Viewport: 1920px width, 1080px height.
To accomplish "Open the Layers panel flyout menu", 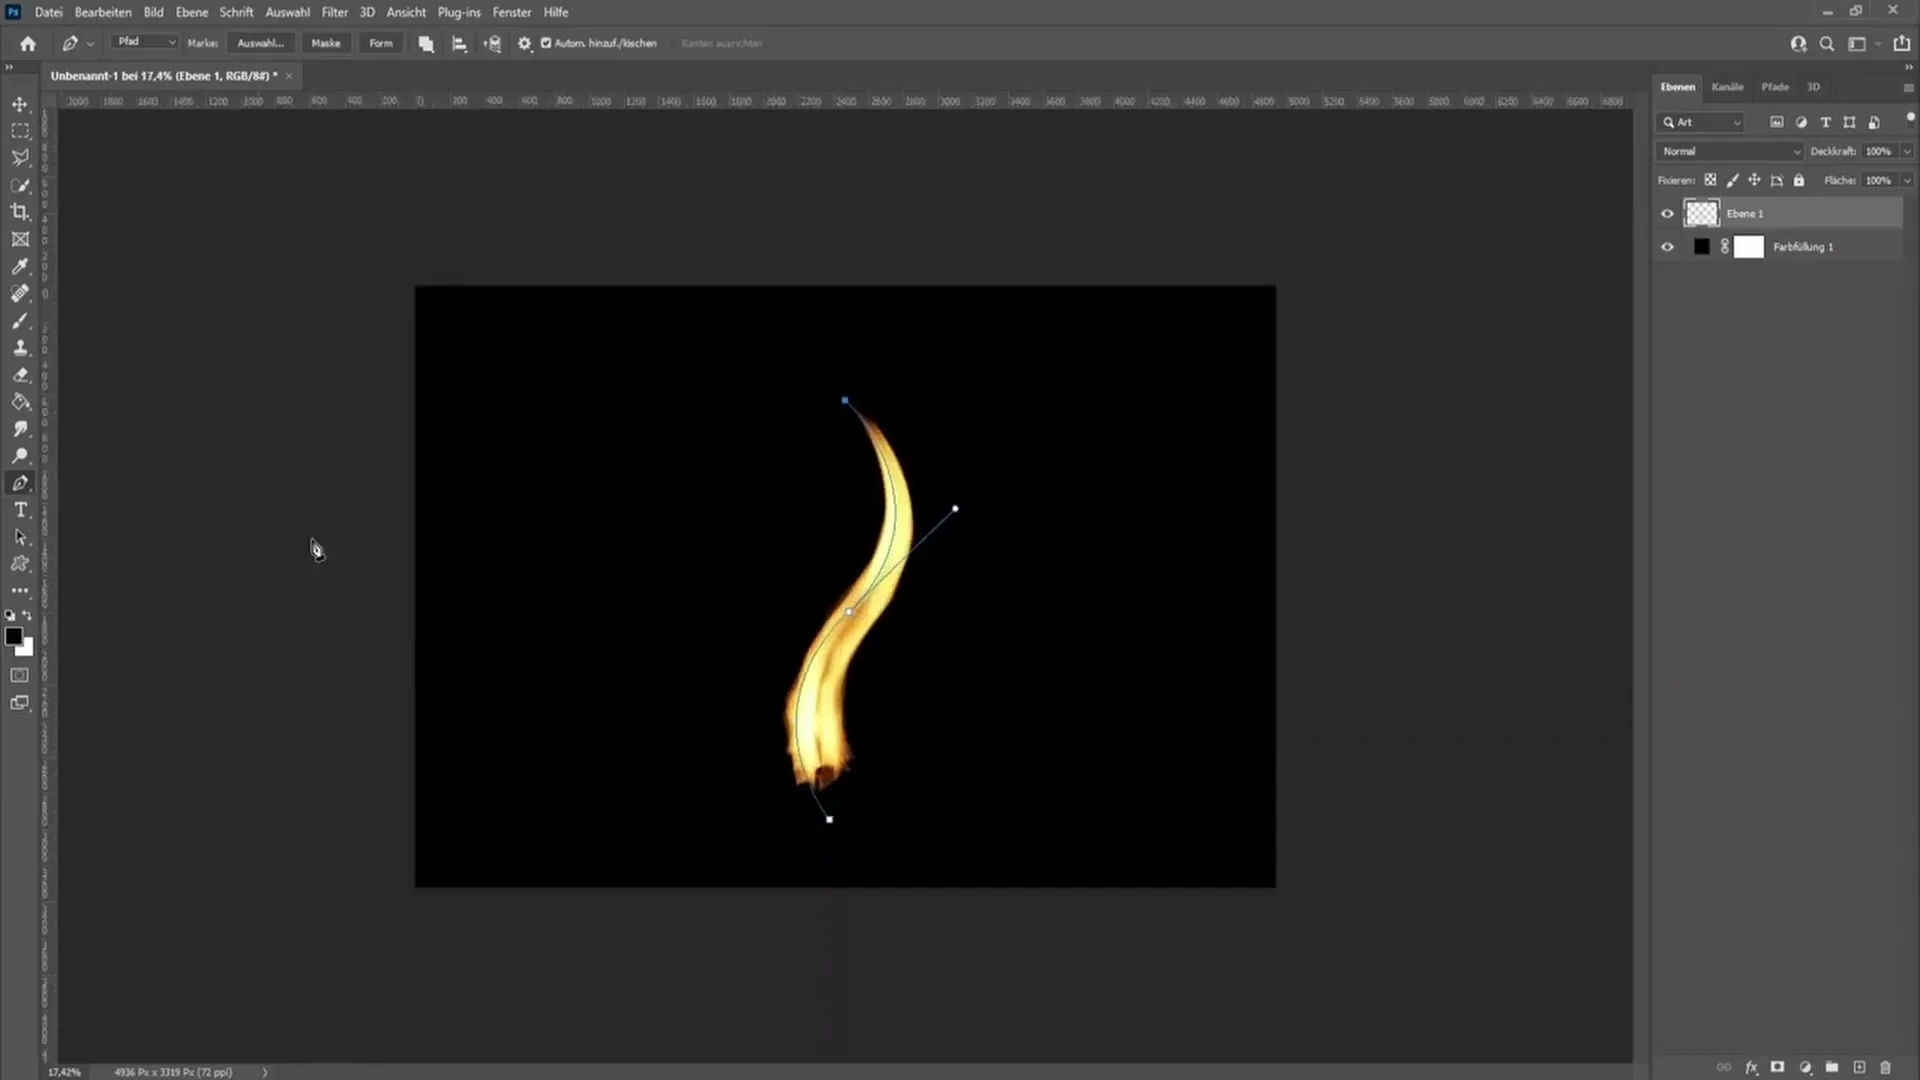I will tap(1908, 87).
